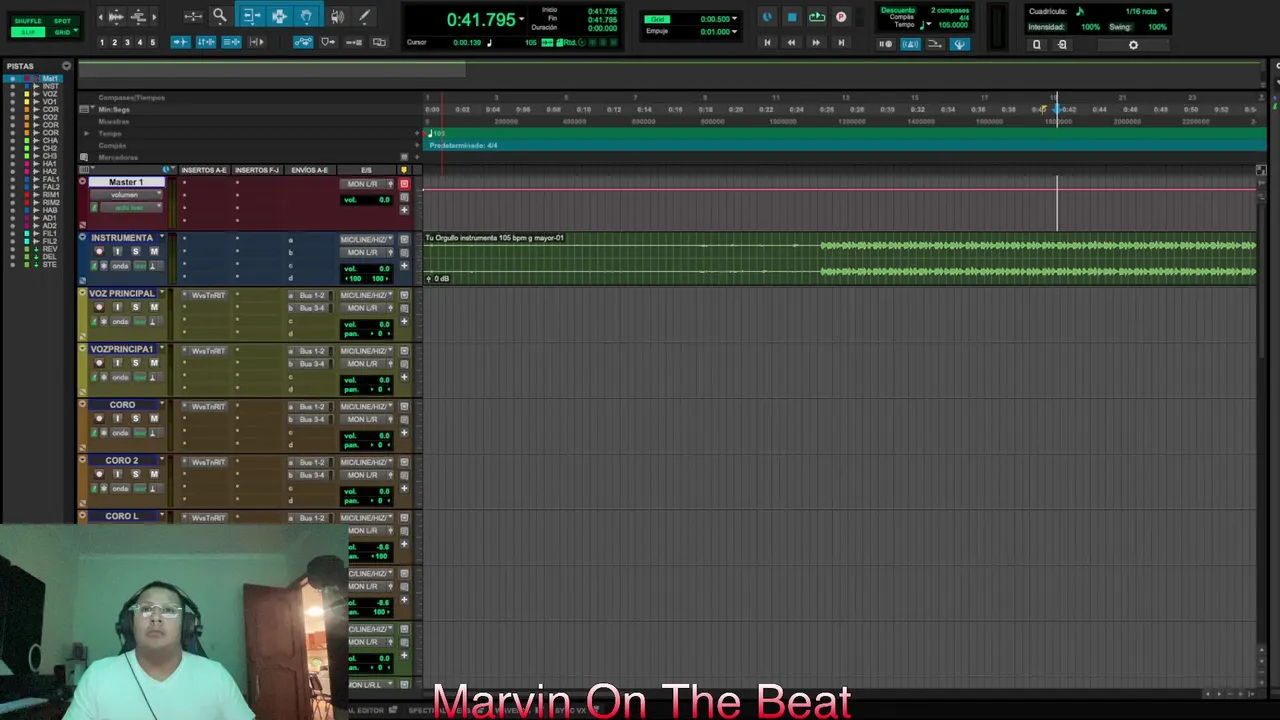
Task: Toggle automation follows edit icon
Action: [x=302, y=42]
